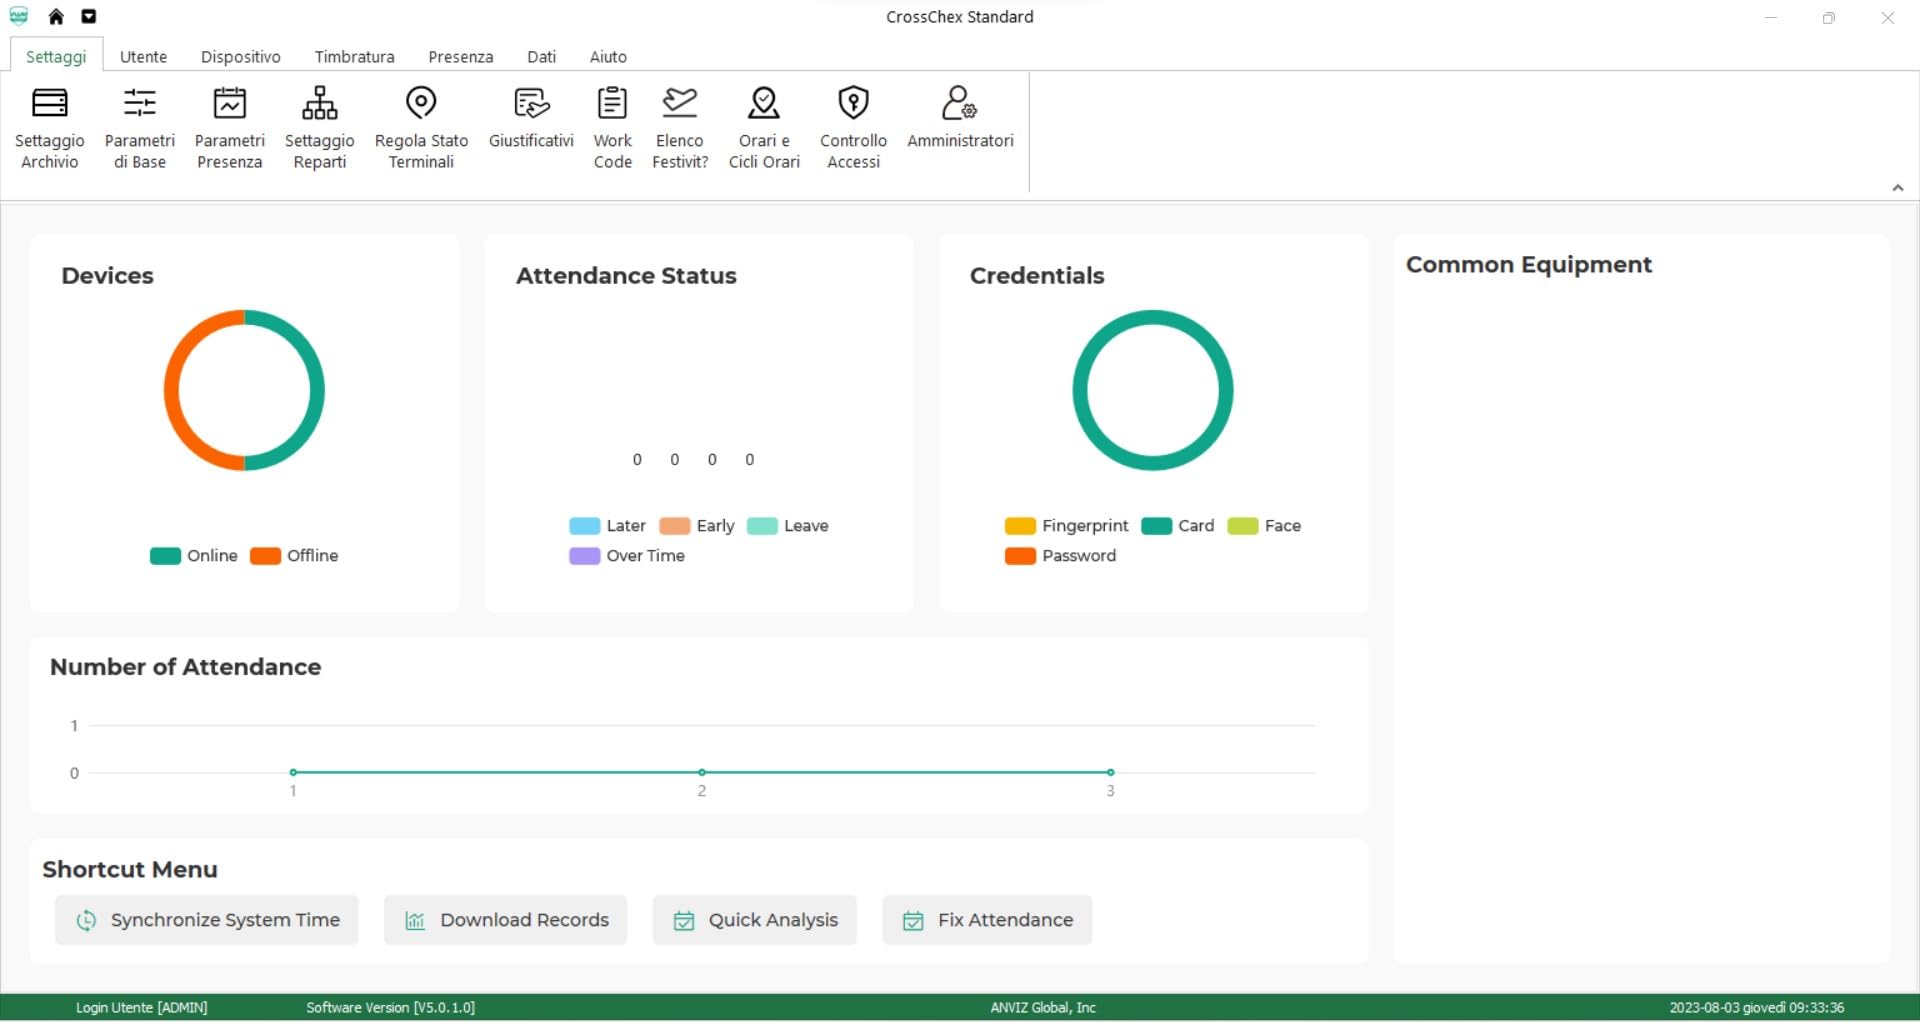Viewport: 1920px width, 1022px height.
Task: Toggle the Face legend swatch
Action: tap(1243, 526)
